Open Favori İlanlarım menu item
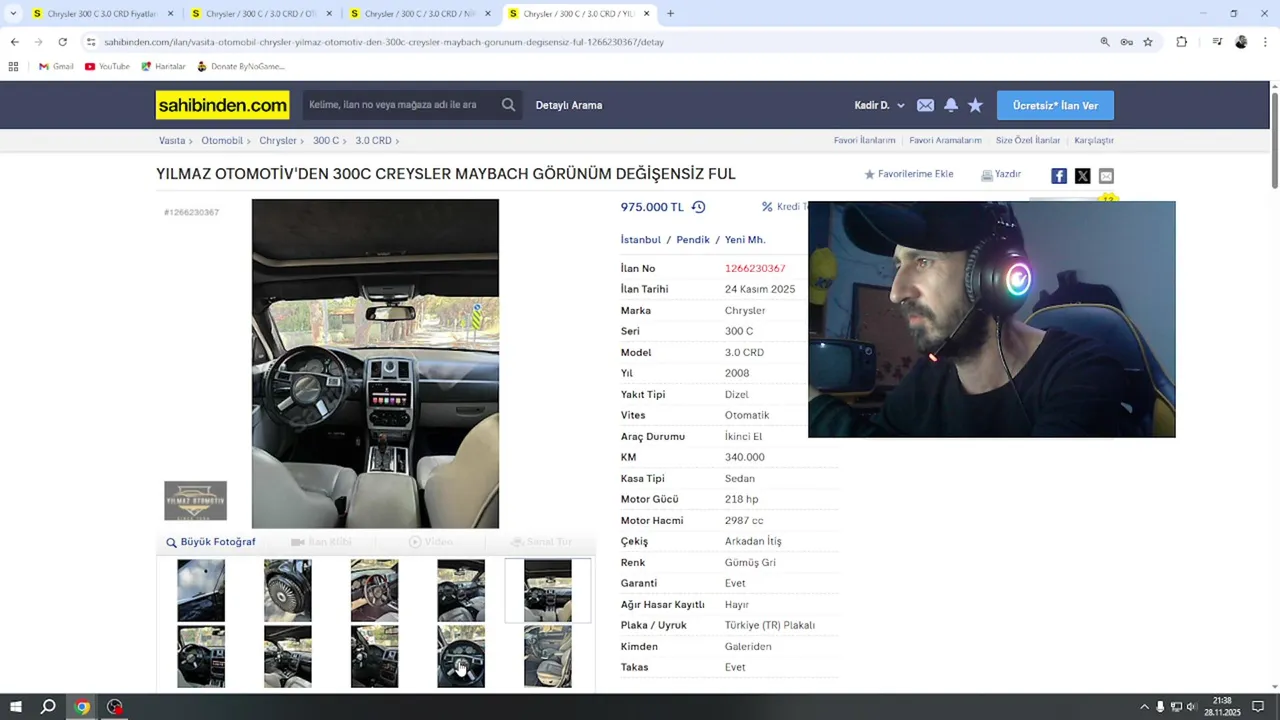Image resolution: width=1280 pixels, height=720 pixels. pos(865,141)
